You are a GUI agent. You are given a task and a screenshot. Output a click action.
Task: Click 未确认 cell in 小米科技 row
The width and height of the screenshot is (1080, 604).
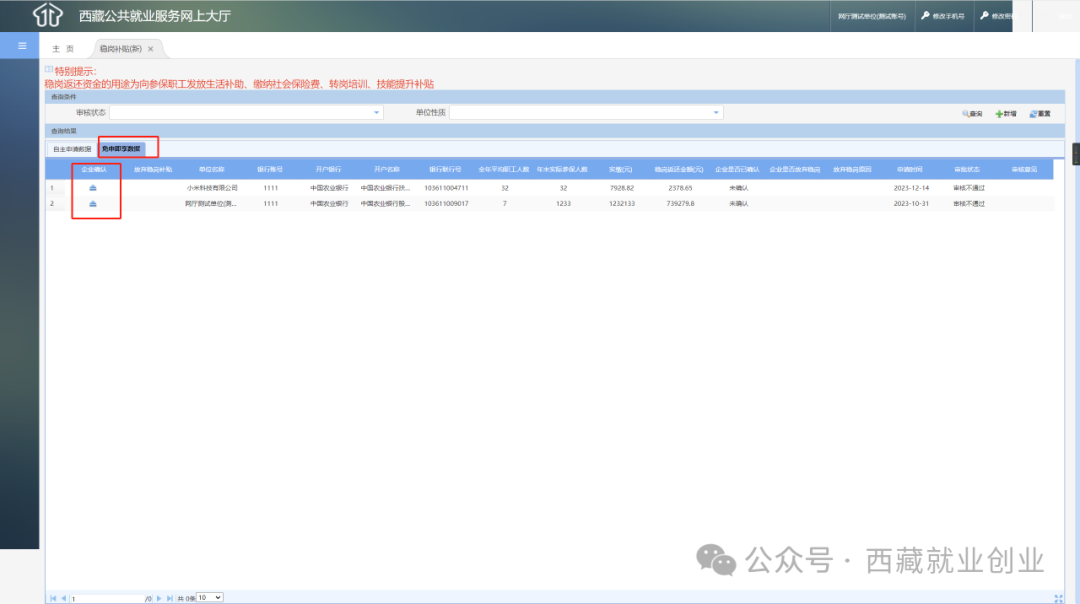point(738,188)
